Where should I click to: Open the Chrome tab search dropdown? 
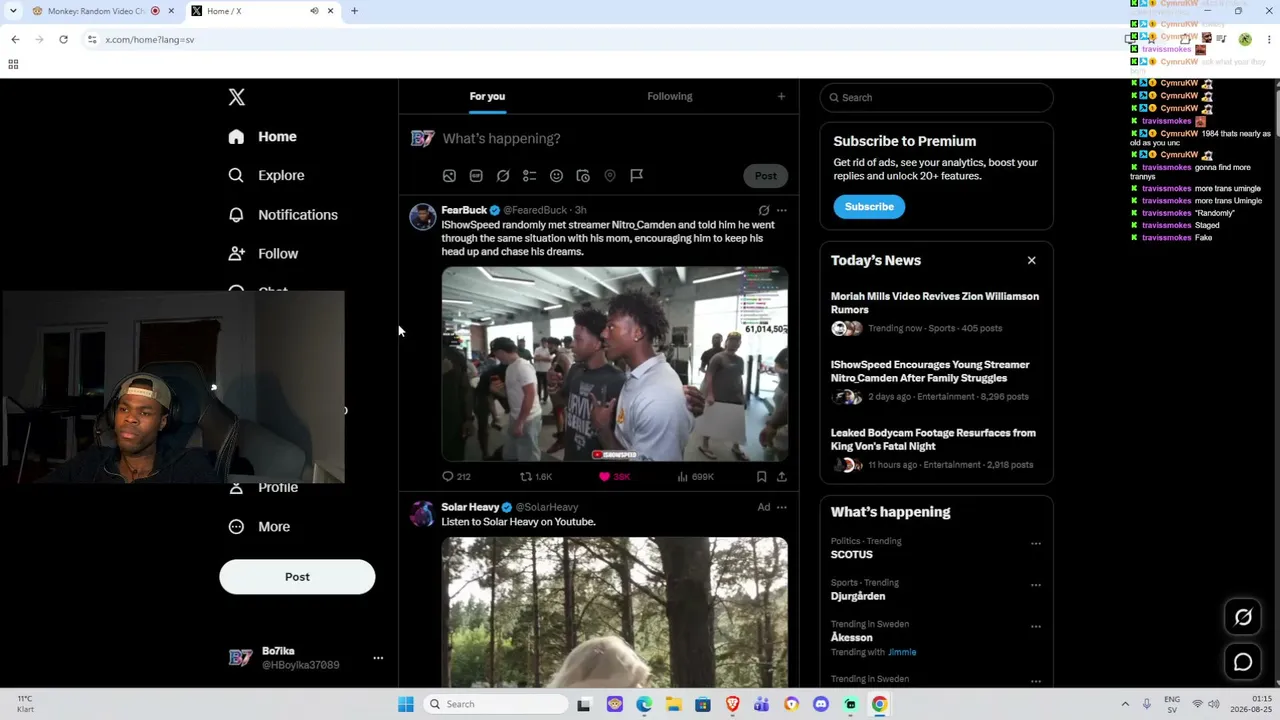click(x=13, y=11)
